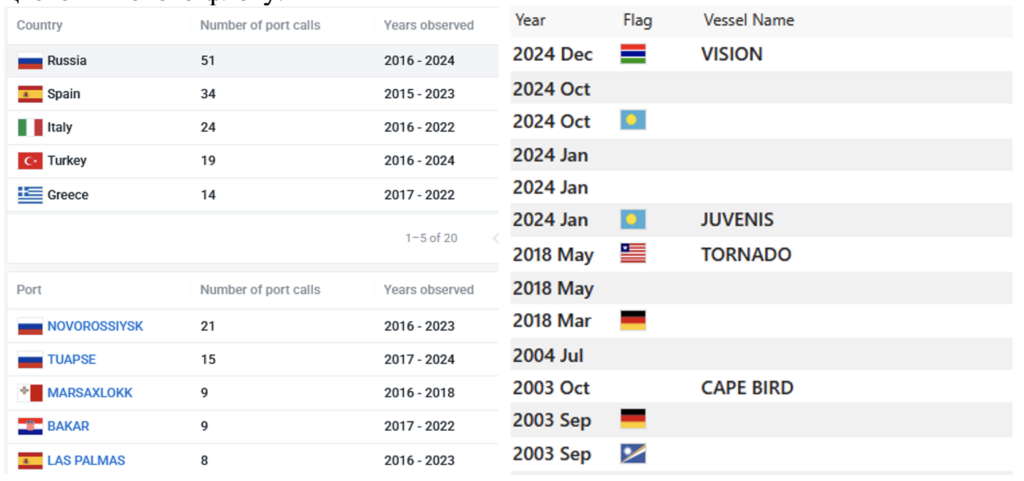Sort by Port column header
Image resolution: width=1024 pixels, height=481 pixels.
pos(29,290)
